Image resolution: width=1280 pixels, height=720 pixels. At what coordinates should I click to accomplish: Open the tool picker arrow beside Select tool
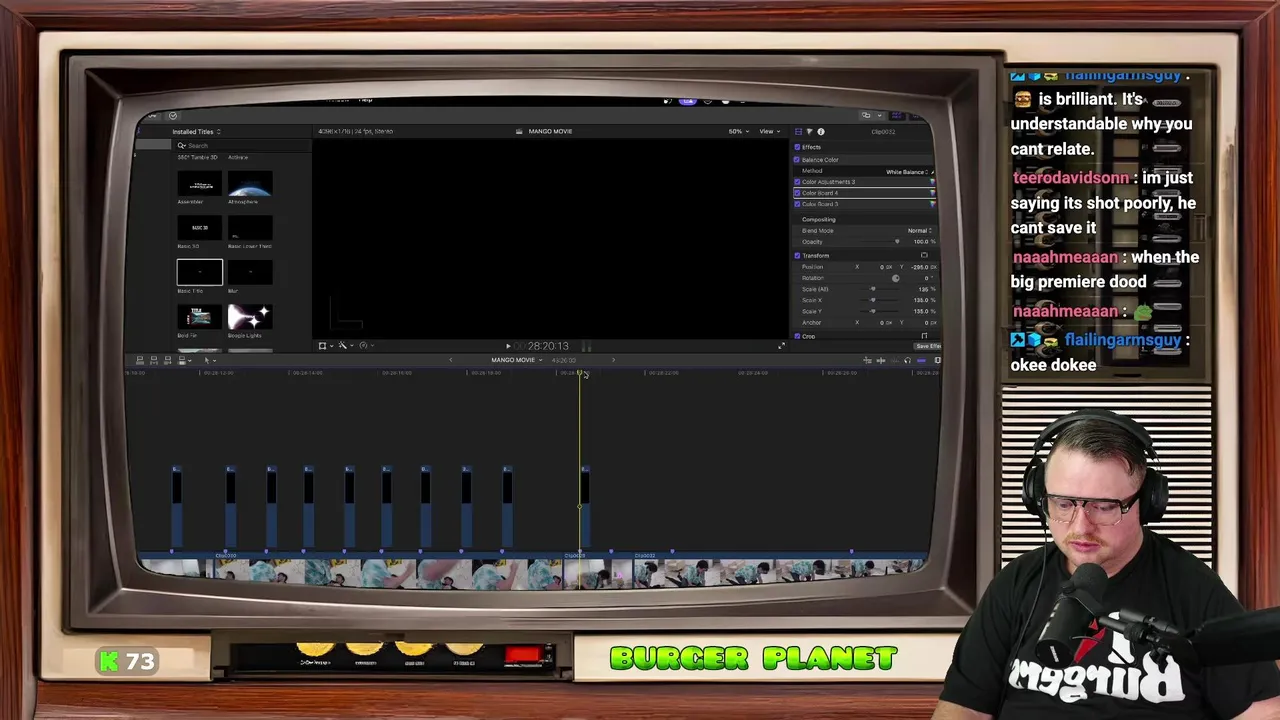[x=214, y=360]
